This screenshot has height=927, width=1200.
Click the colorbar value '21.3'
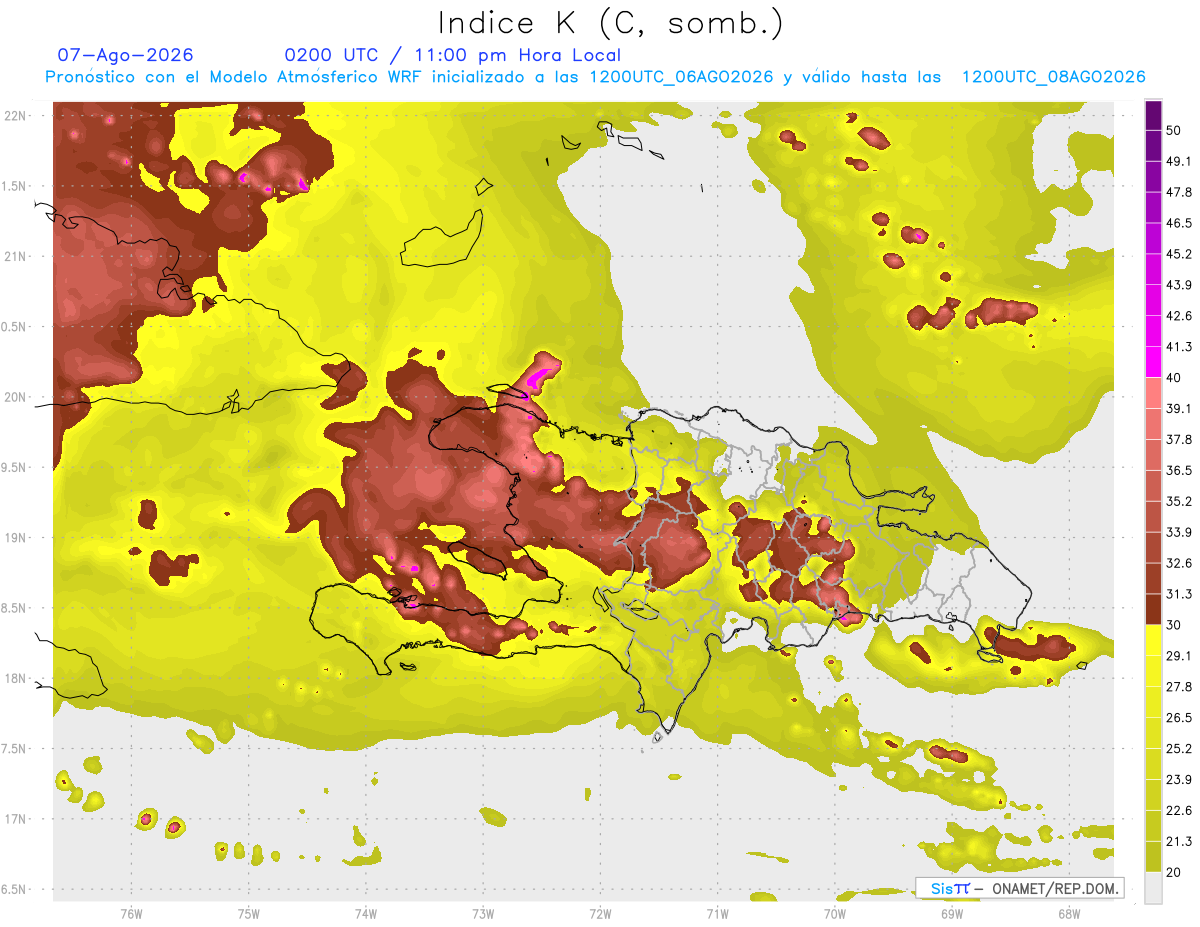[1179, 843]
